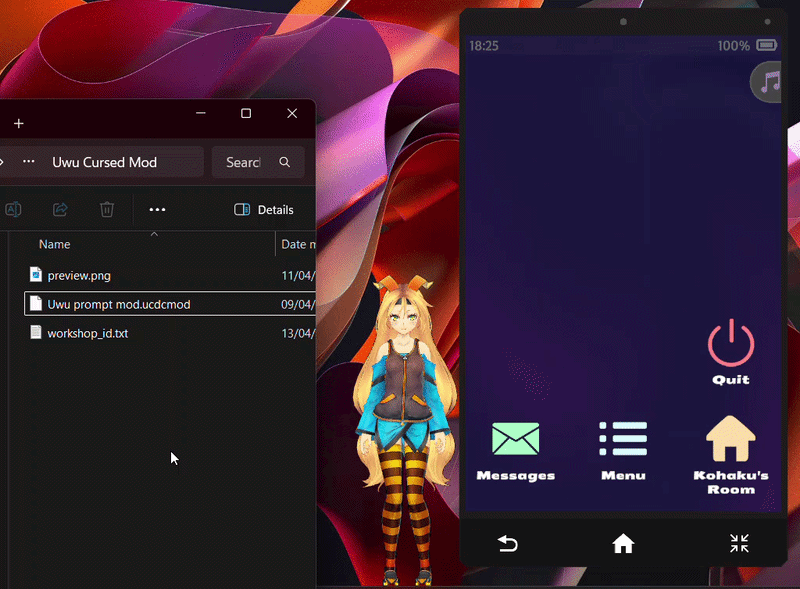Click the Delete trash icon in Explorer toolbar

tap(107, 209)
